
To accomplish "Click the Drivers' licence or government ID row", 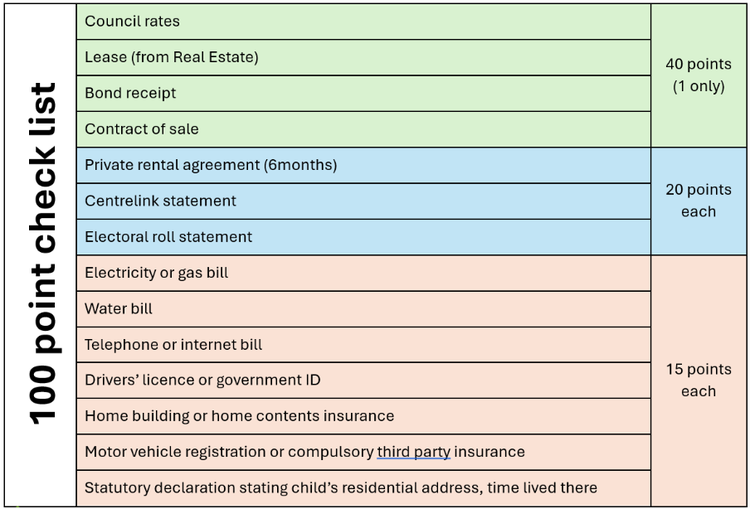I will click(202, 380).
